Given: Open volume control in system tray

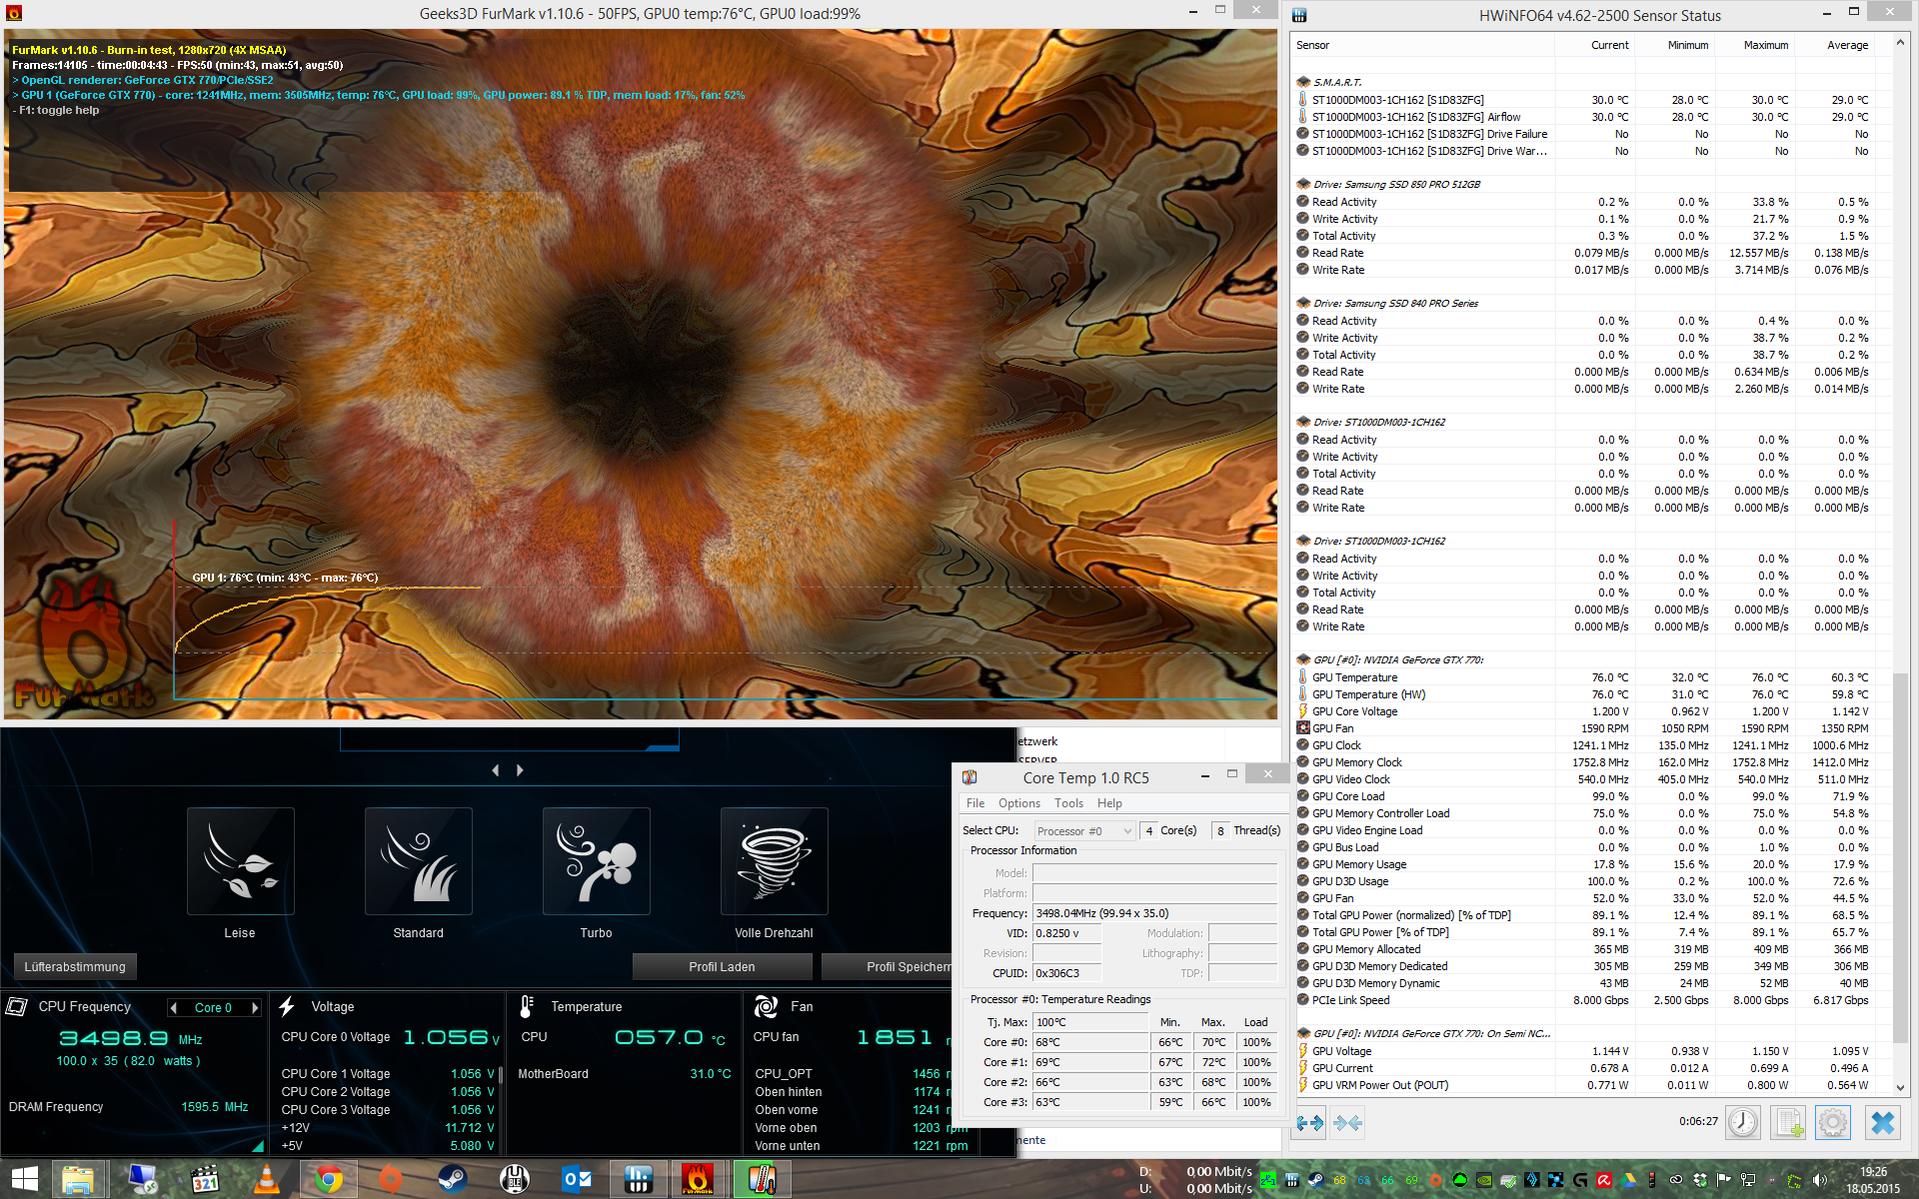Looking at the screenshot, I should (x=1819, y=1180).
